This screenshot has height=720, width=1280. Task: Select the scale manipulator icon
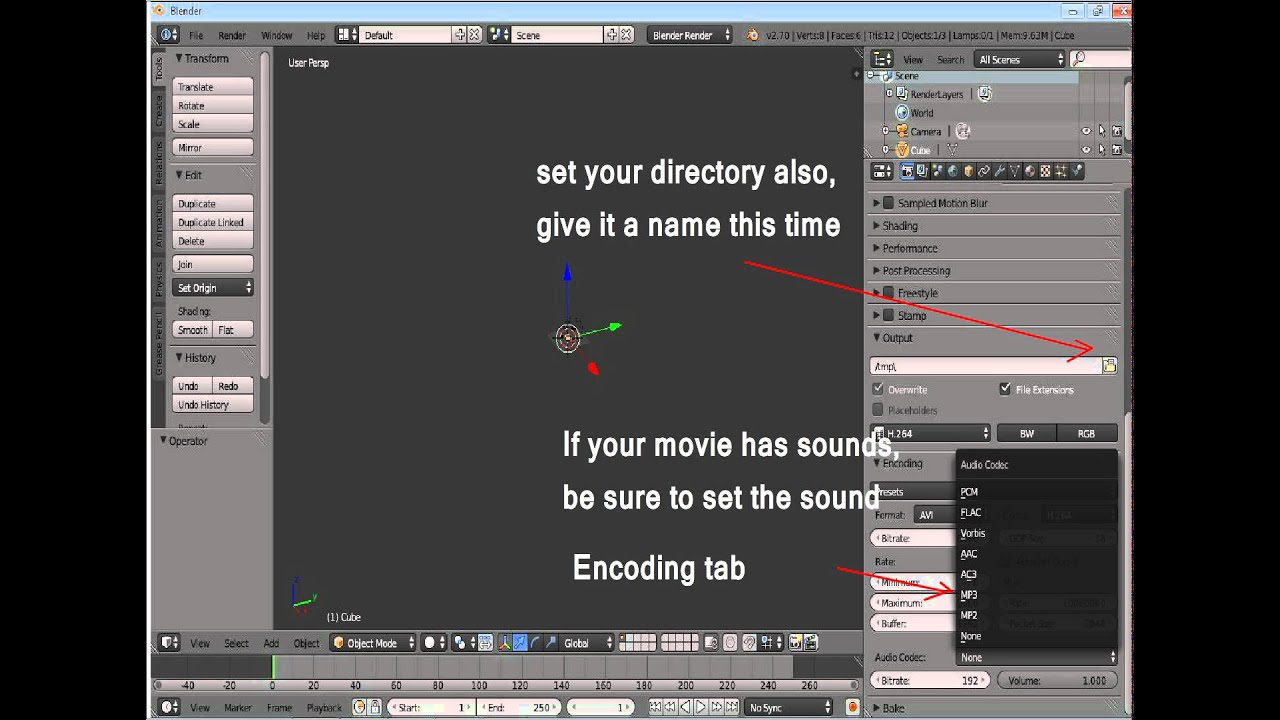tap(551, 643)
